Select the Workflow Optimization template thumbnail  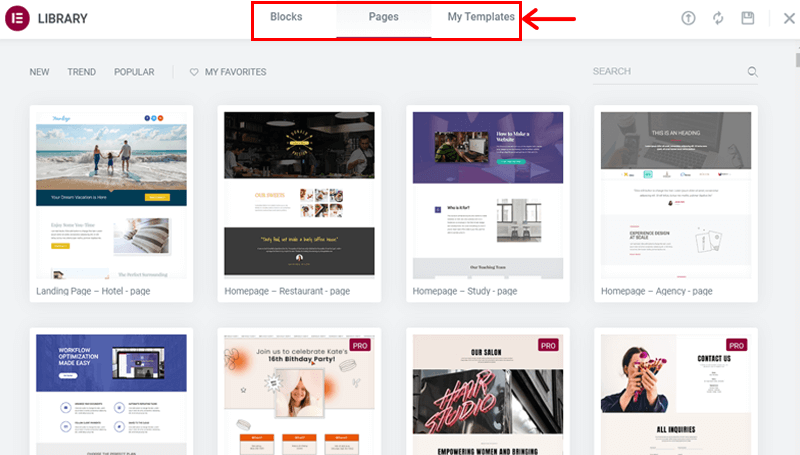111,394
